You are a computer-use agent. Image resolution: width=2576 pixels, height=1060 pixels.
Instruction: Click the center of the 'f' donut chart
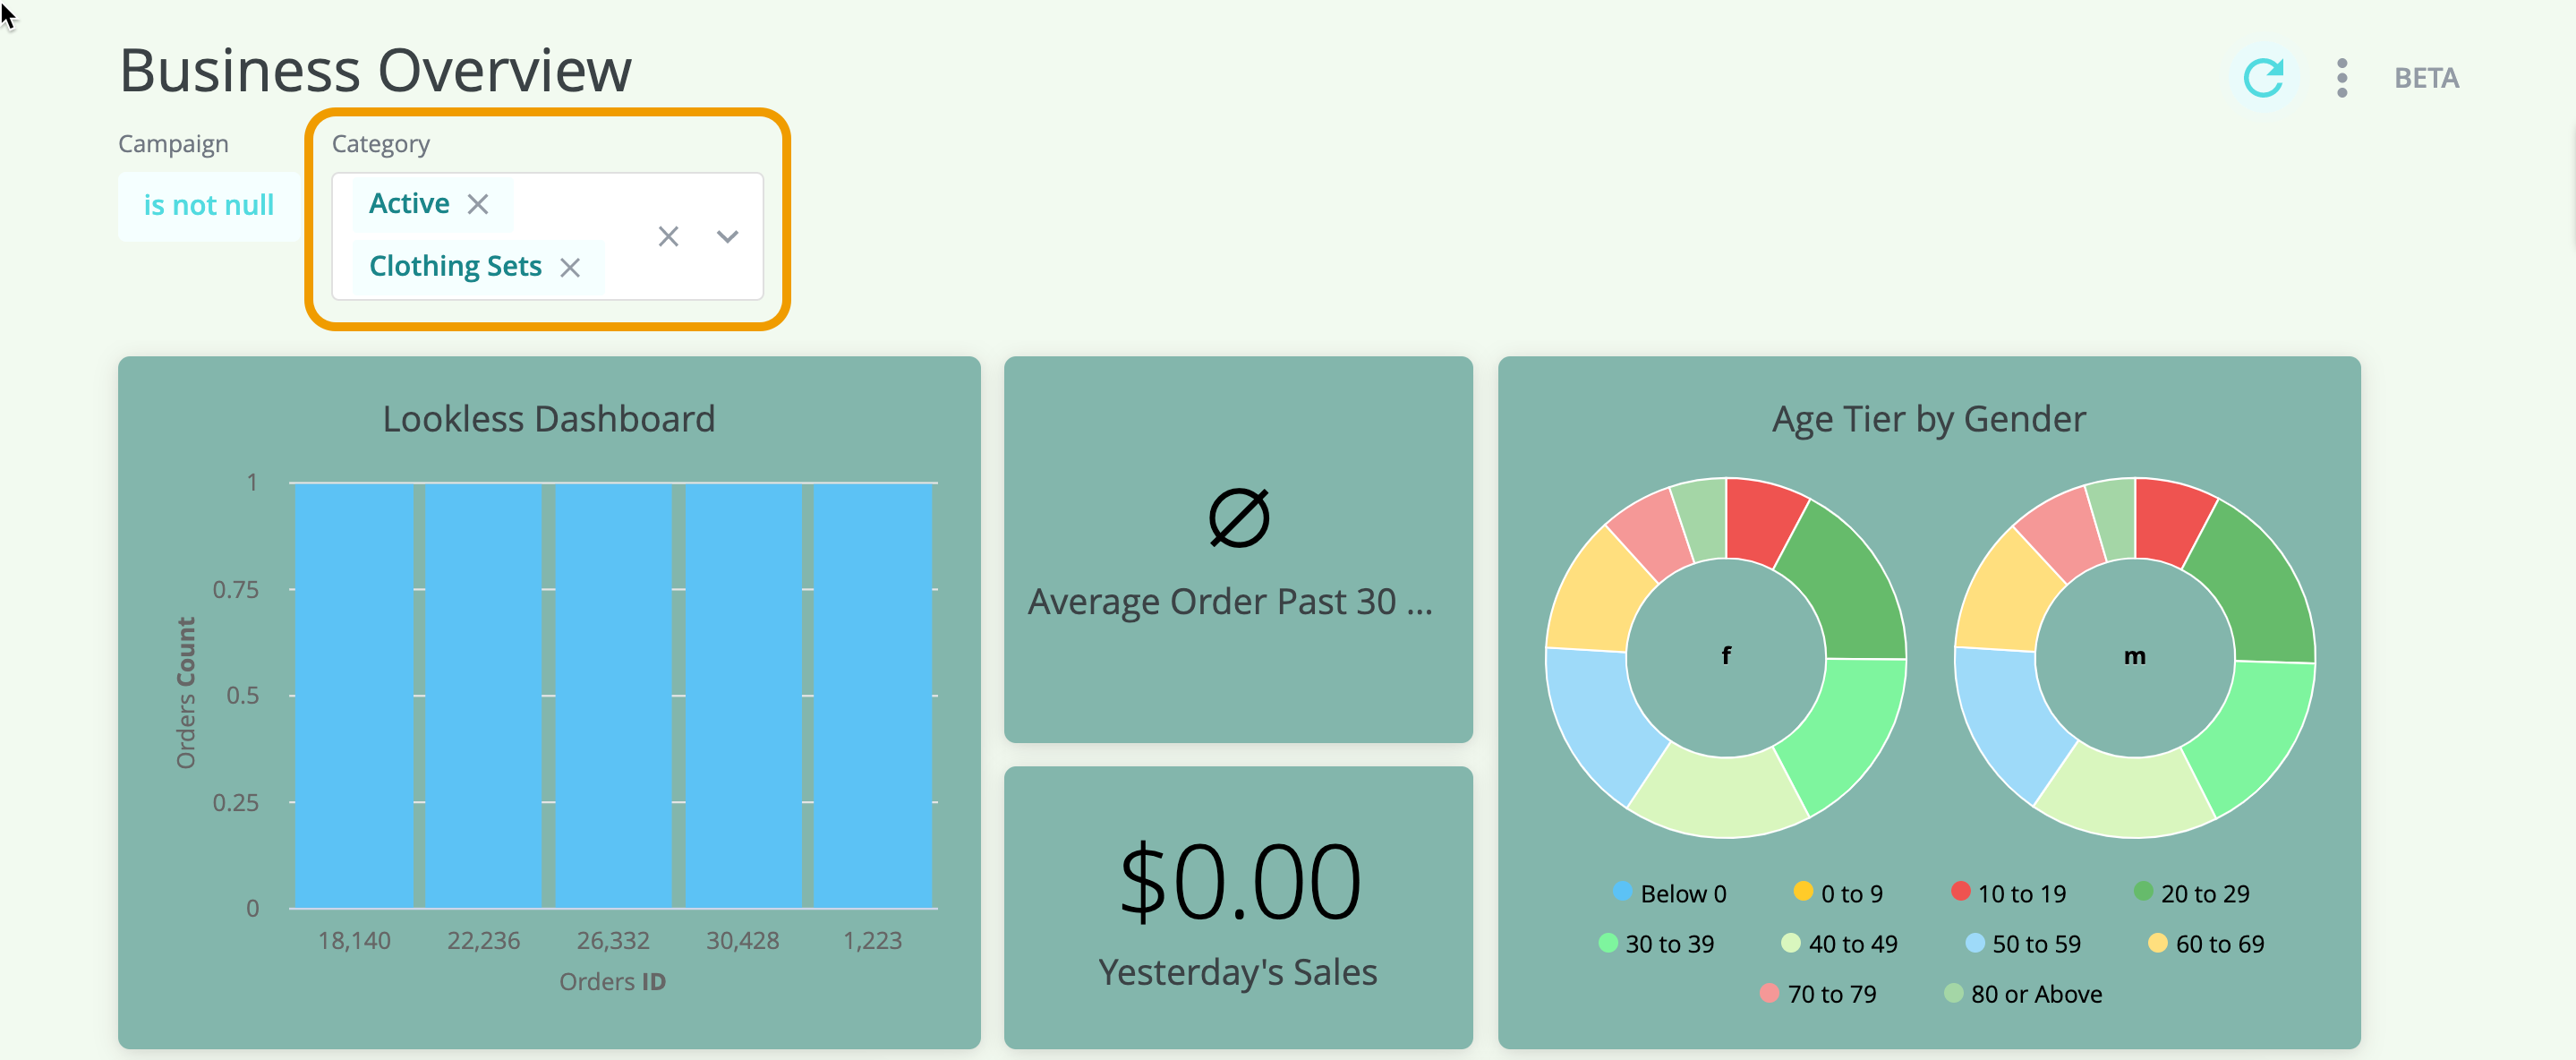(1725, 656)
